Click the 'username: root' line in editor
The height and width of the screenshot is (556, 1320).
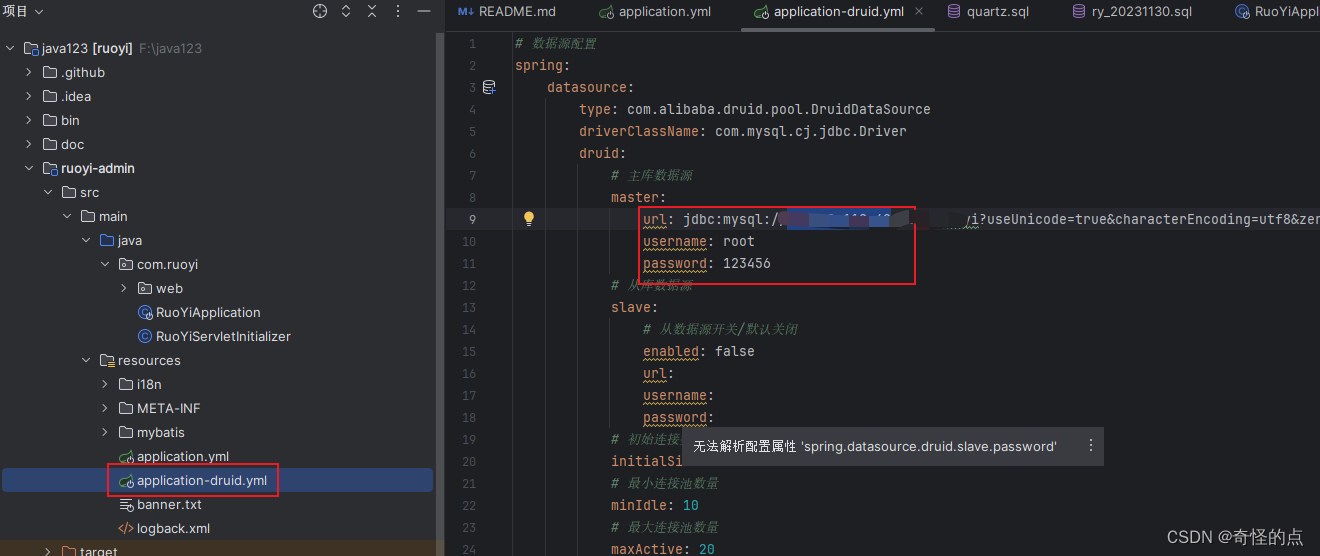[x=699, y=241]
